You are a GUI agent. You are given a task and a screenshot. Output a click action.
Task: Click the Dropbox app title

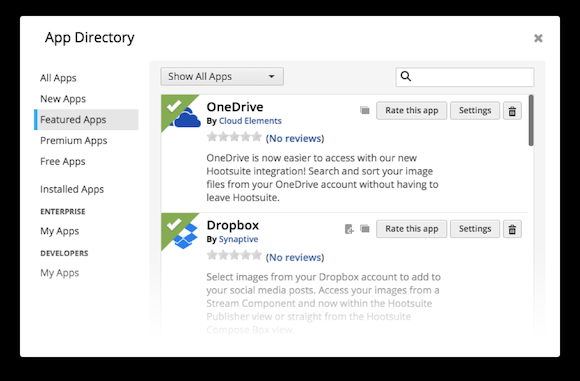pos(233,225)
